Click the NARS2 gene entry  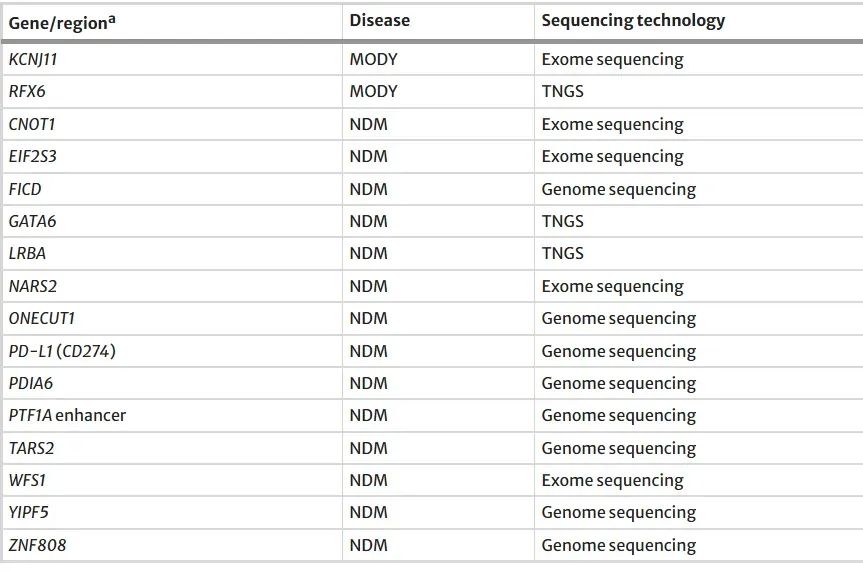pos(33,286)
